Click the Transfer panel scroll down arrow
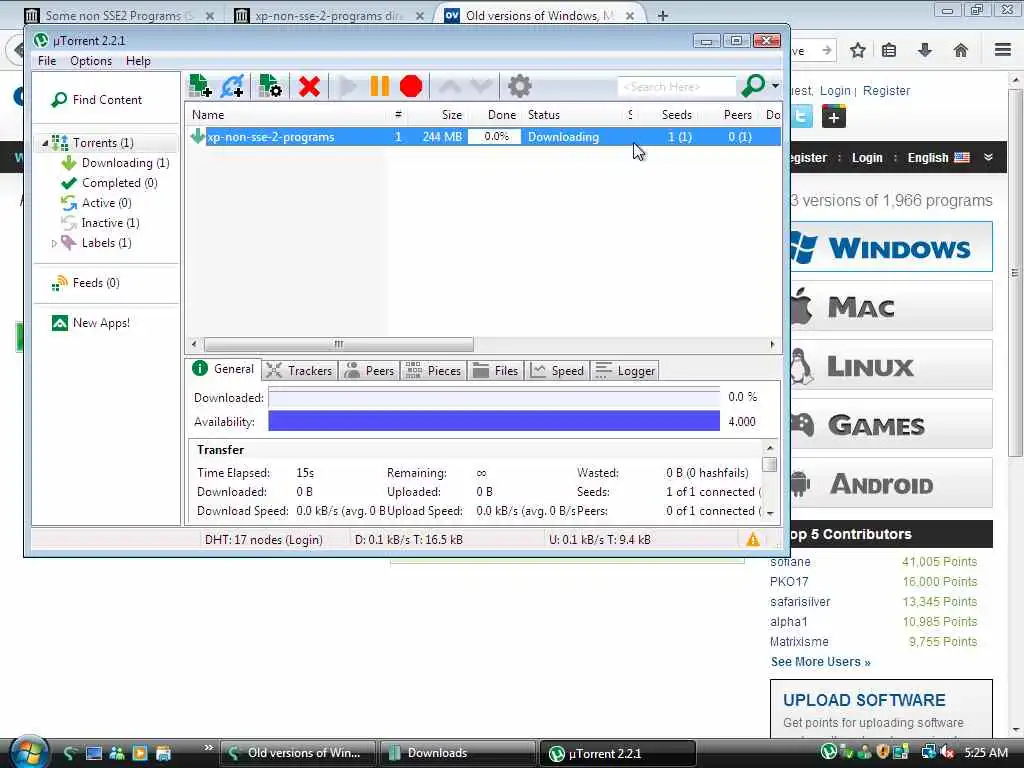The image size is (1024, 768). [770, 513]
